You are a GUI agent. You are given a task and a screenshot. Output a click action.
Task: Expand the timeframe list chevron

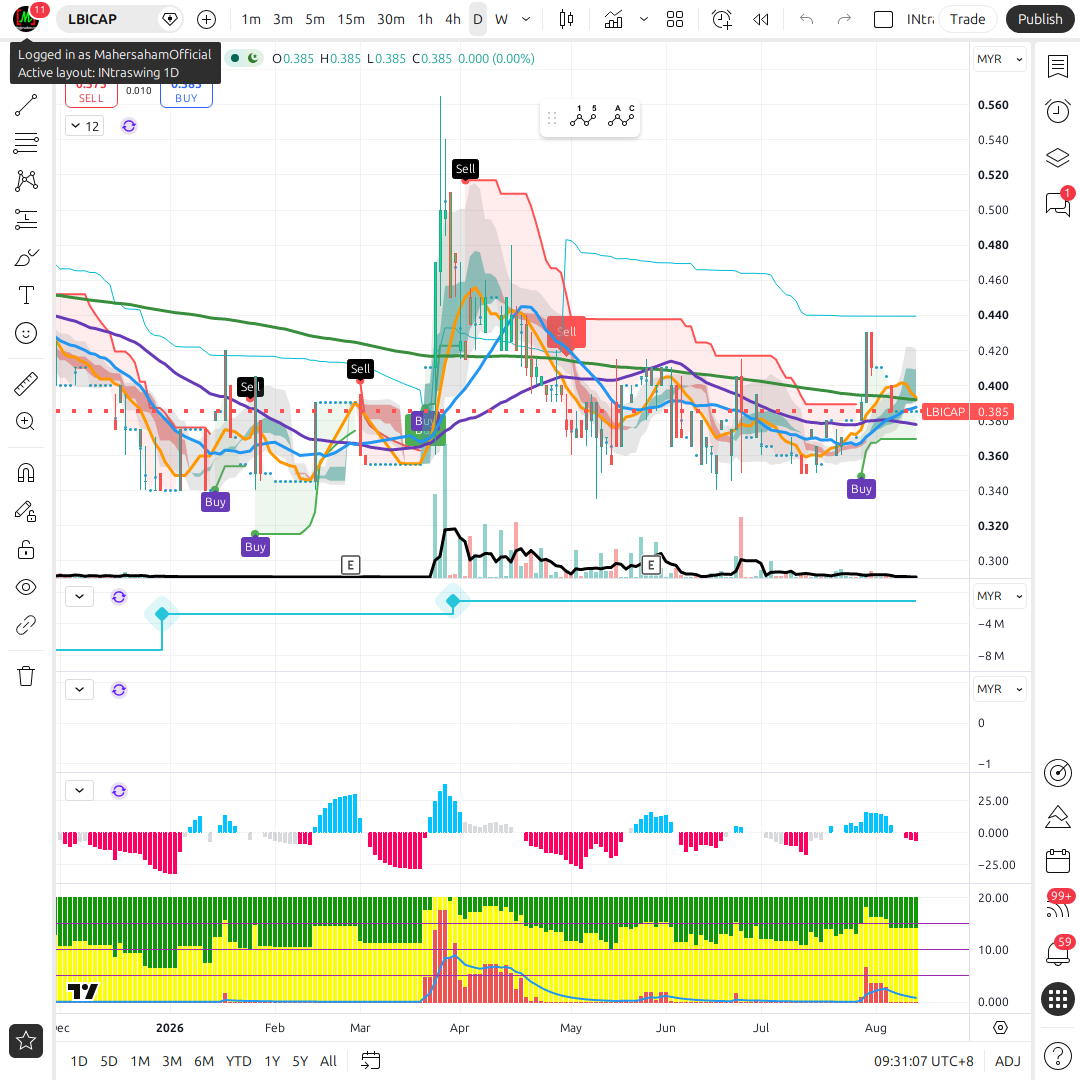click(x=526, y=19)
